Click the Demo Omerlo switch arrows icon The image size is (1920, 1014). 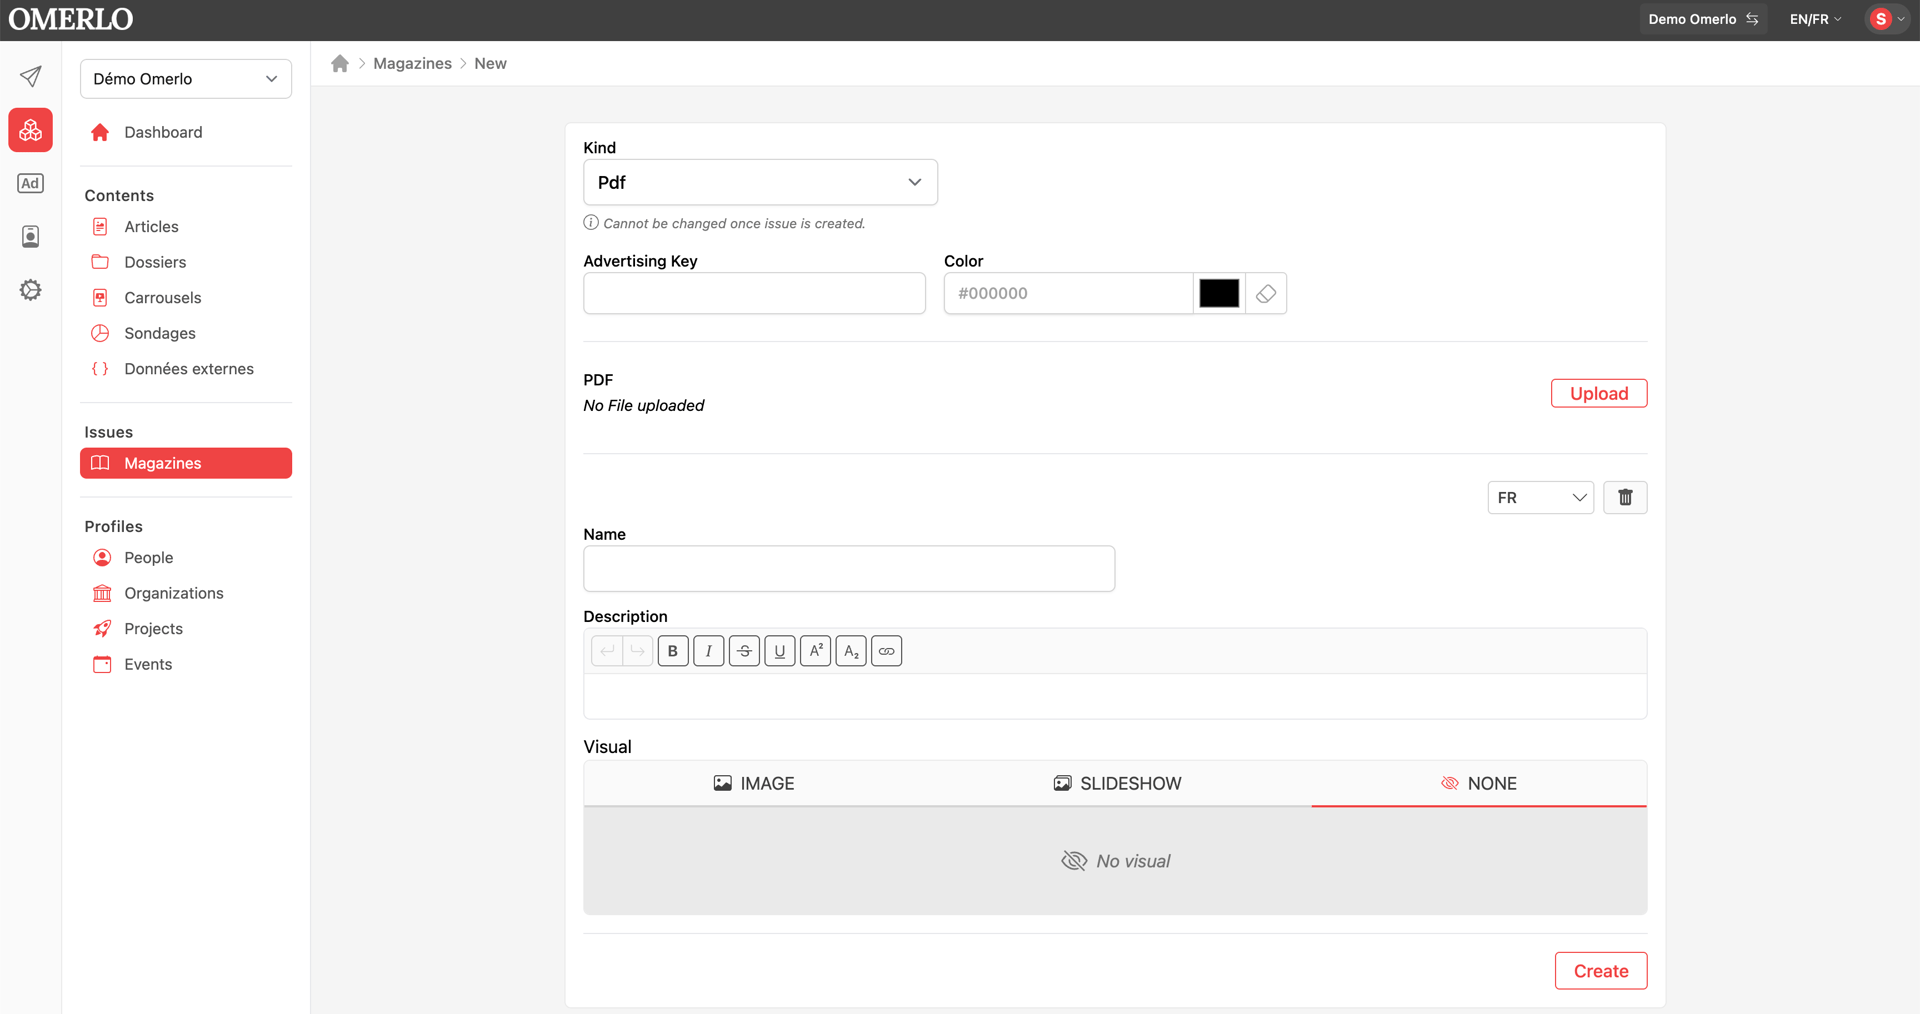coord(1752,19)
